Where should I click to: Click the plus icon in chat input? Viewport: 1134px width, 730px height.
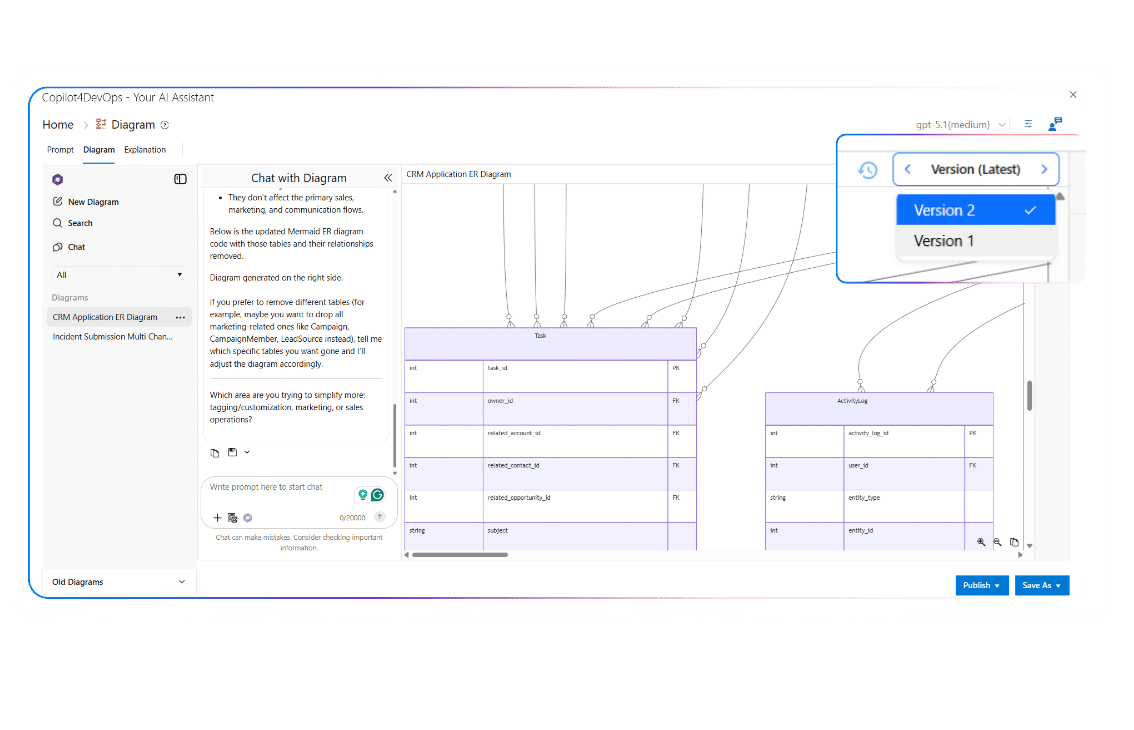point(217,517)
